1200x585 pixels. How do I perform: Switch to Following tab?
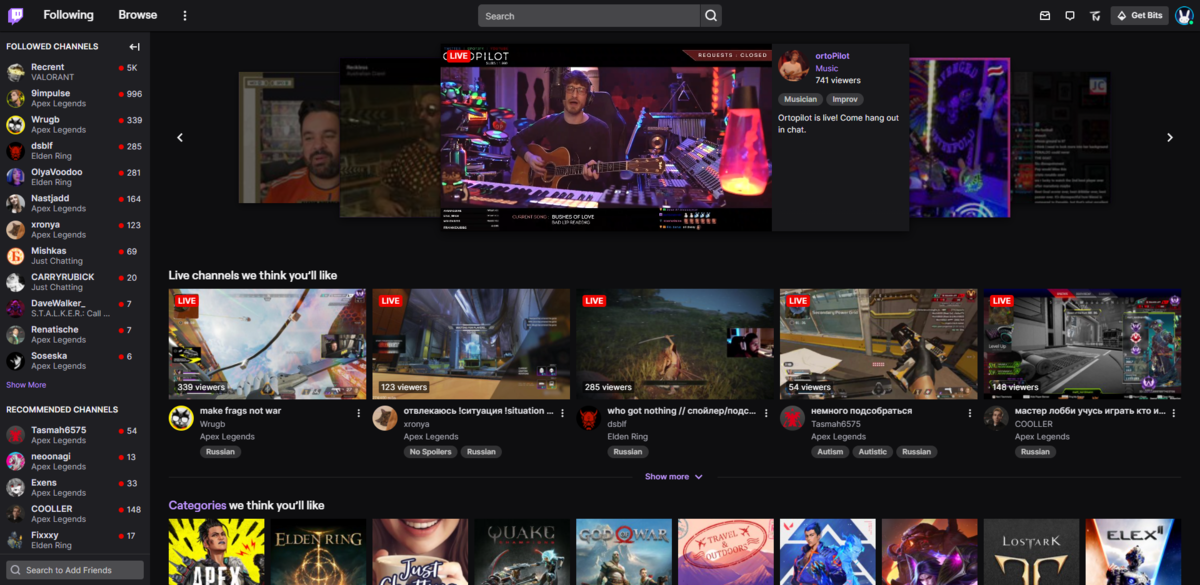pos(68,15)
